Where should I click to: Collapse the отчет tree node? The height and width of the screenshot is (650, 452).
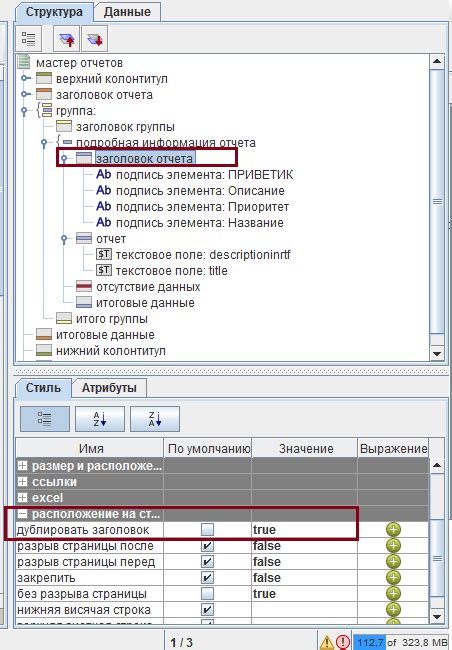click(x=64, y=239)
